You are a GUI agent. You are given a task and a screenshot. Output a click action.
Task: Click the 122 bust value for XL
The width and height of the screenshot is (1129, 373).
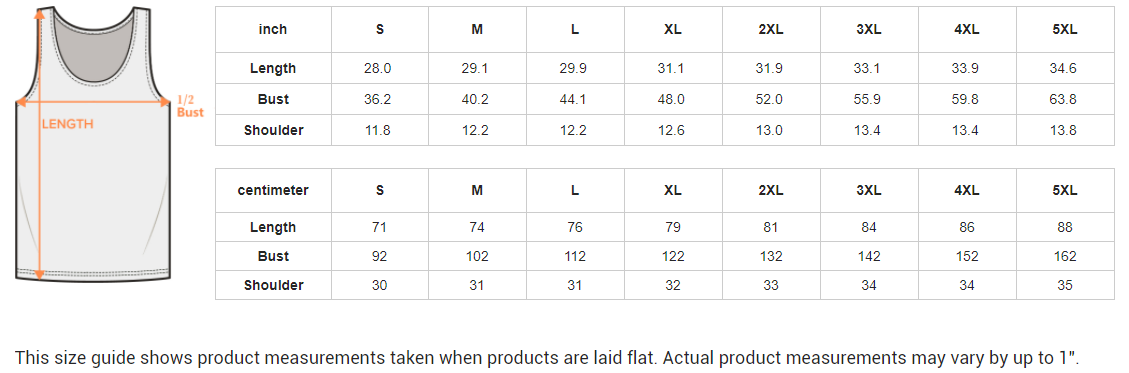click(x=673, y=256)
